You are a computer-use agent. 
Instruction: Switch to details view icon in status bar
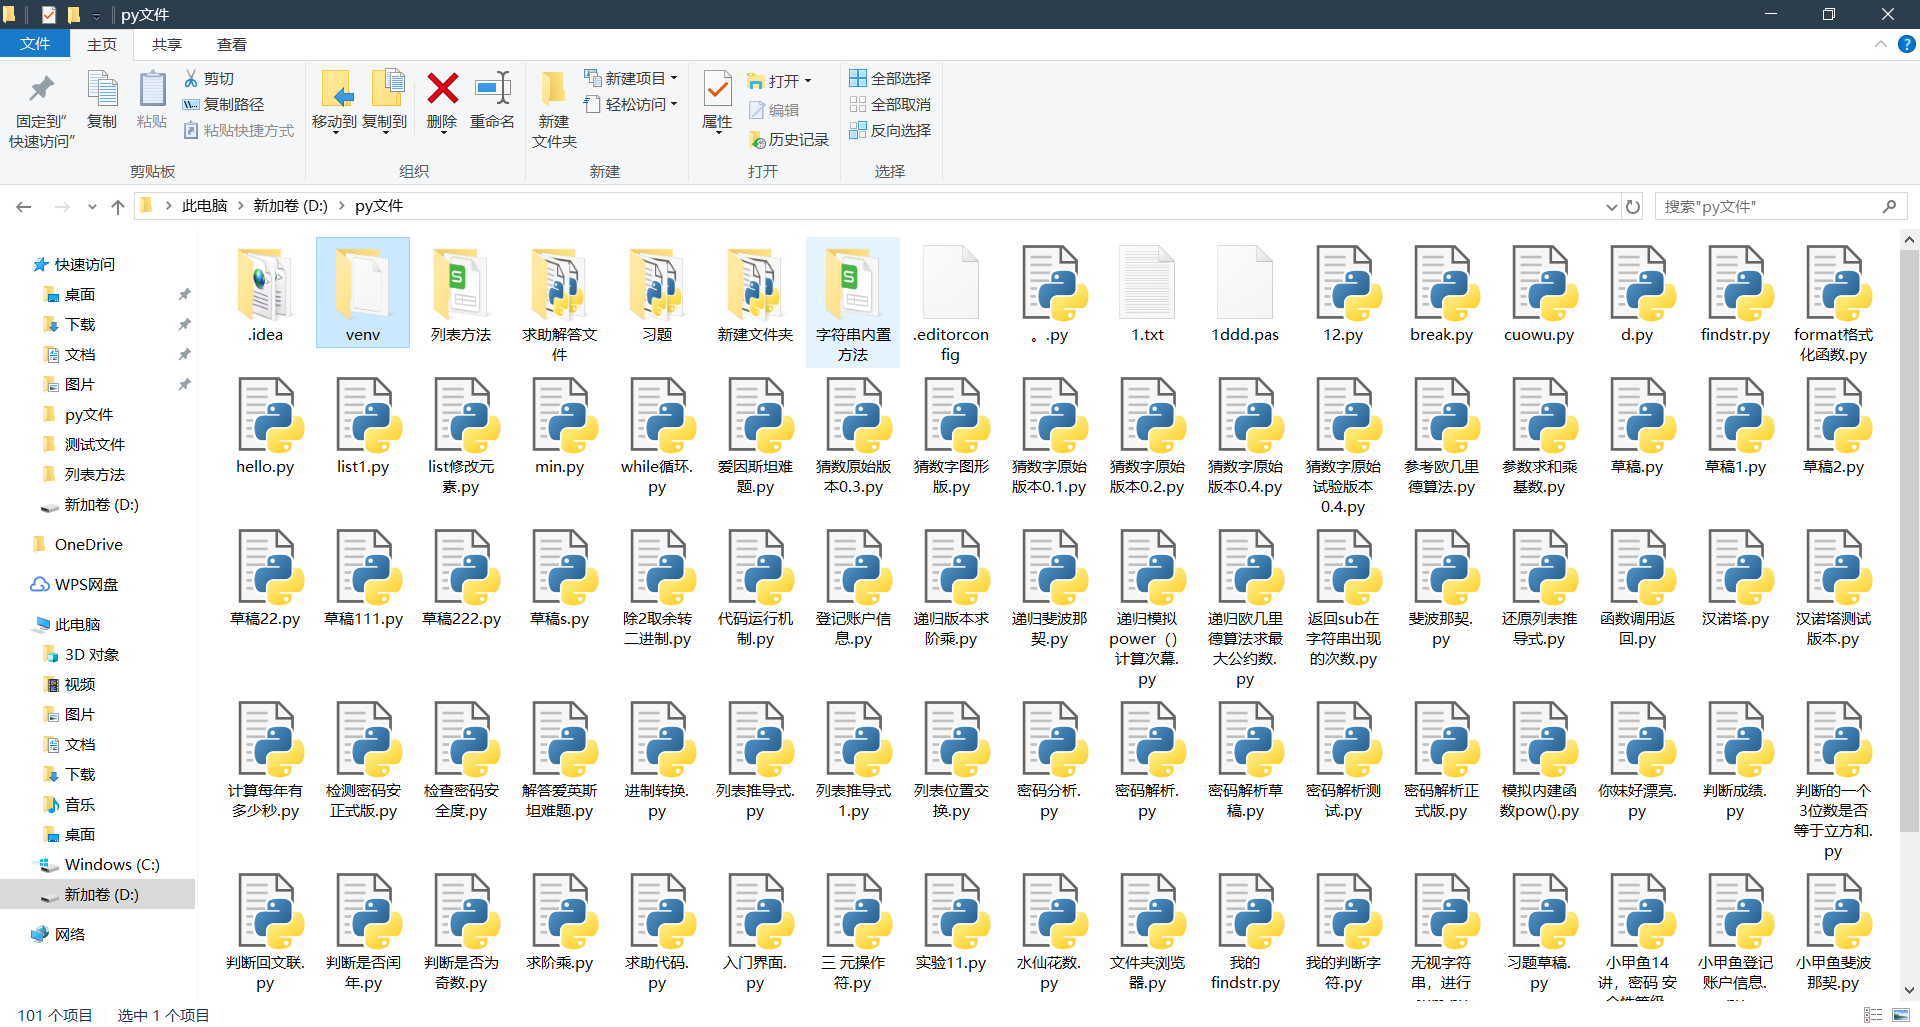[x=1873, y=1015]
